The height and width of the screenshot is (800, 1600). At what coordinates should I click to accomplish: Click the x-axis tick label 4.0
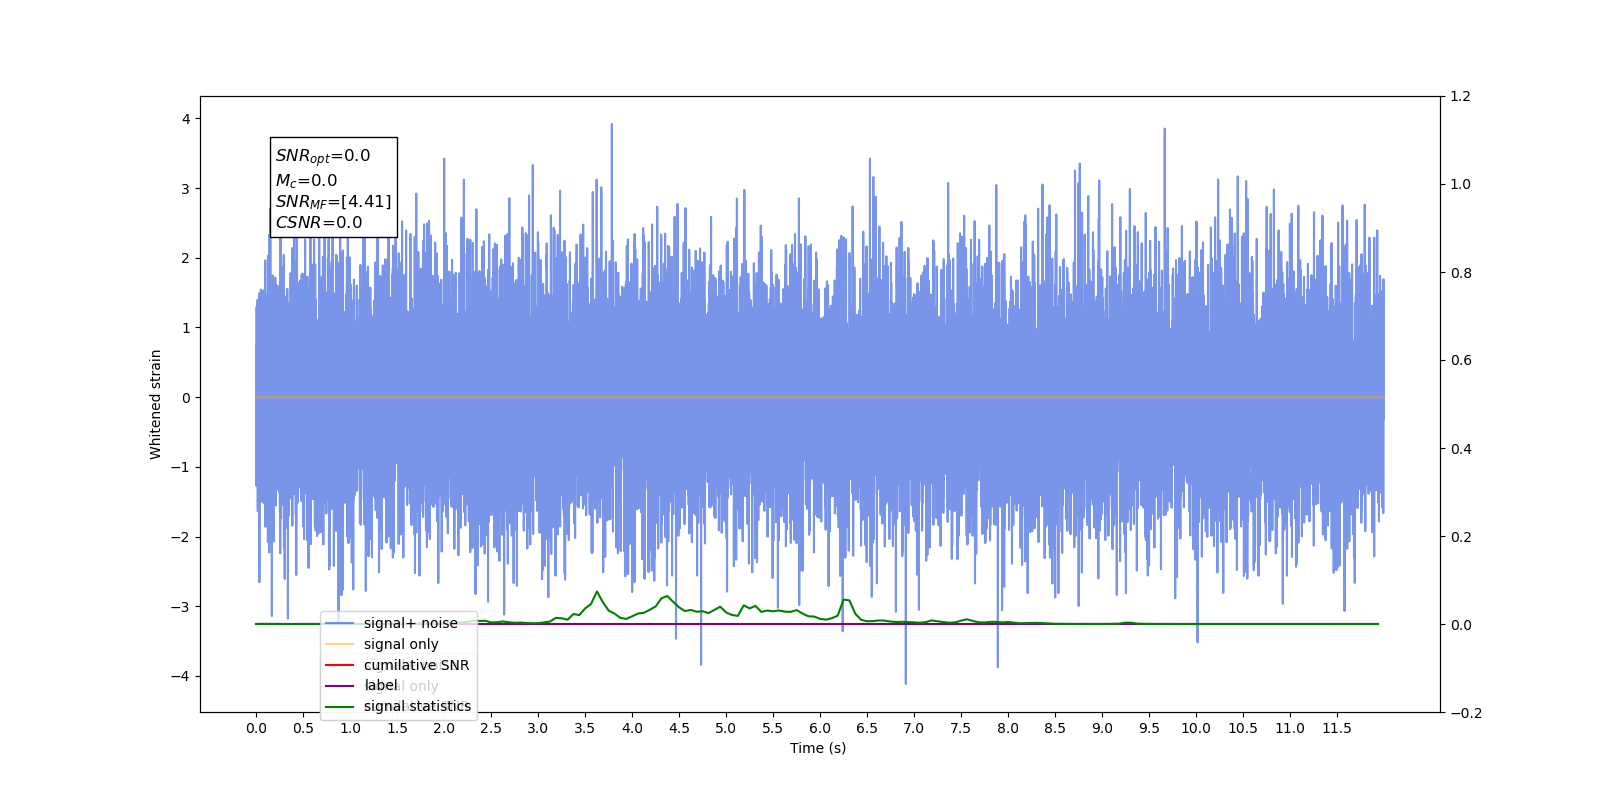pos(632,728)
